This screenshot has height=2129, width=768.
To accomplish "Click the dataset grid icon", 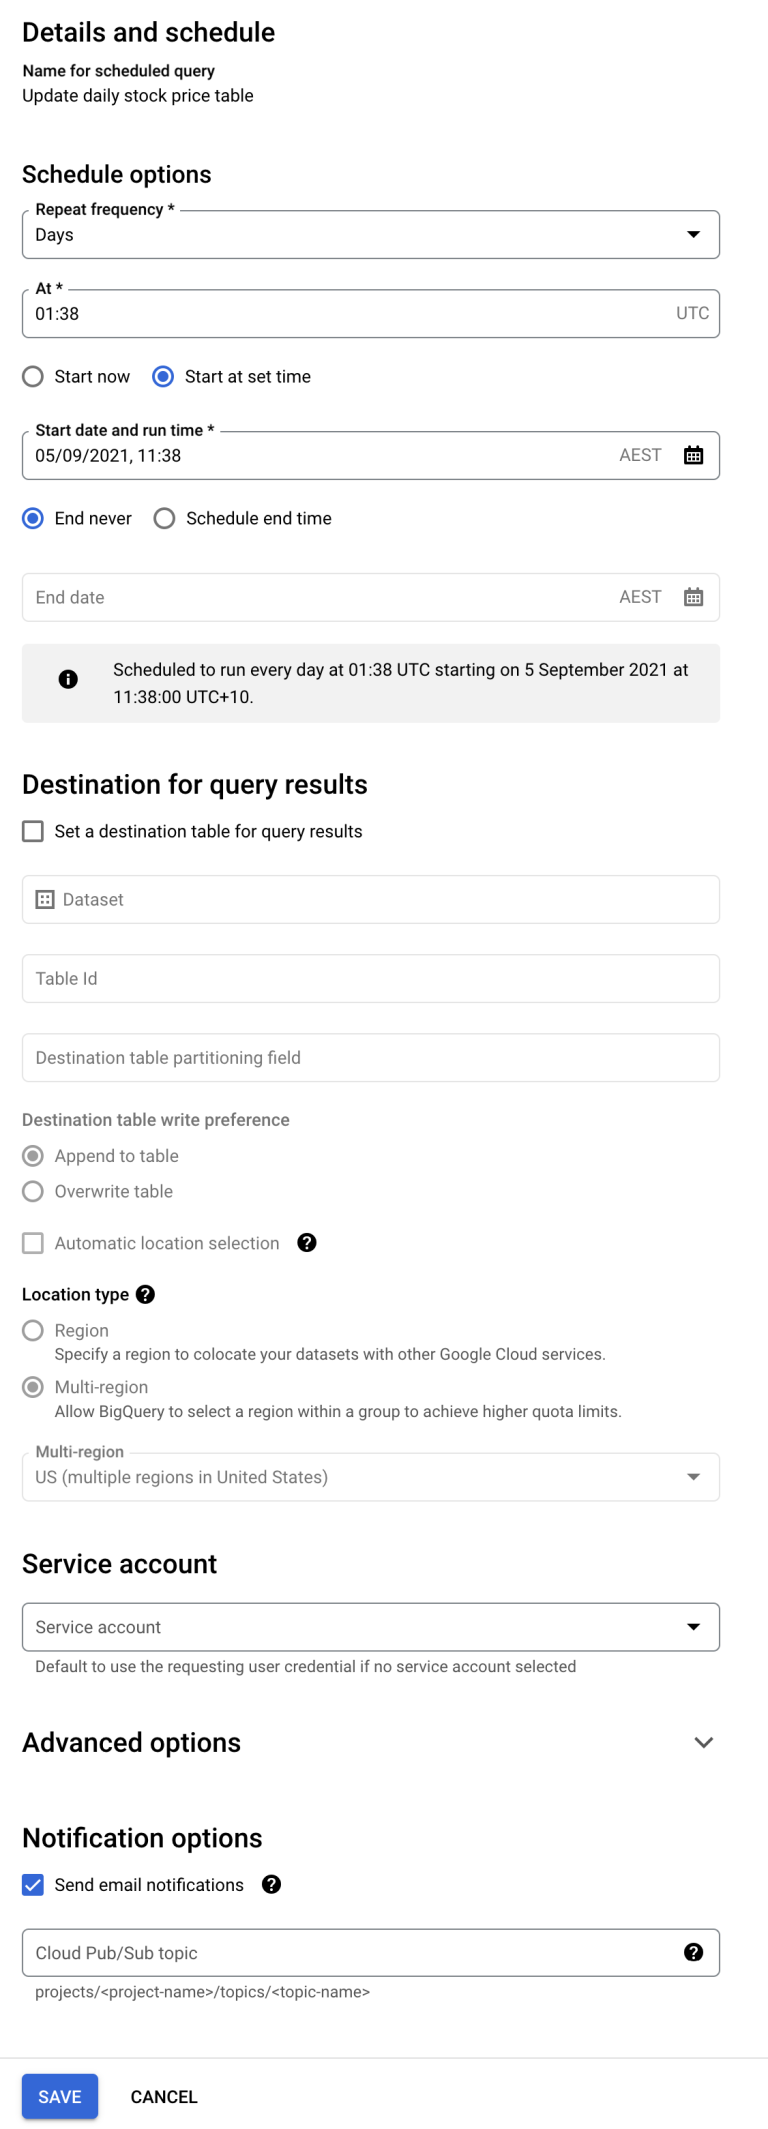I will click(45, 899).
